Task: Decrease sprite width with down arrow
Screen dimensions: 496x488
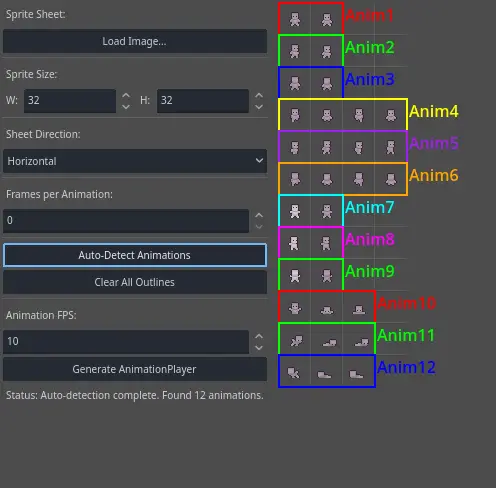Action: [126, 107]
